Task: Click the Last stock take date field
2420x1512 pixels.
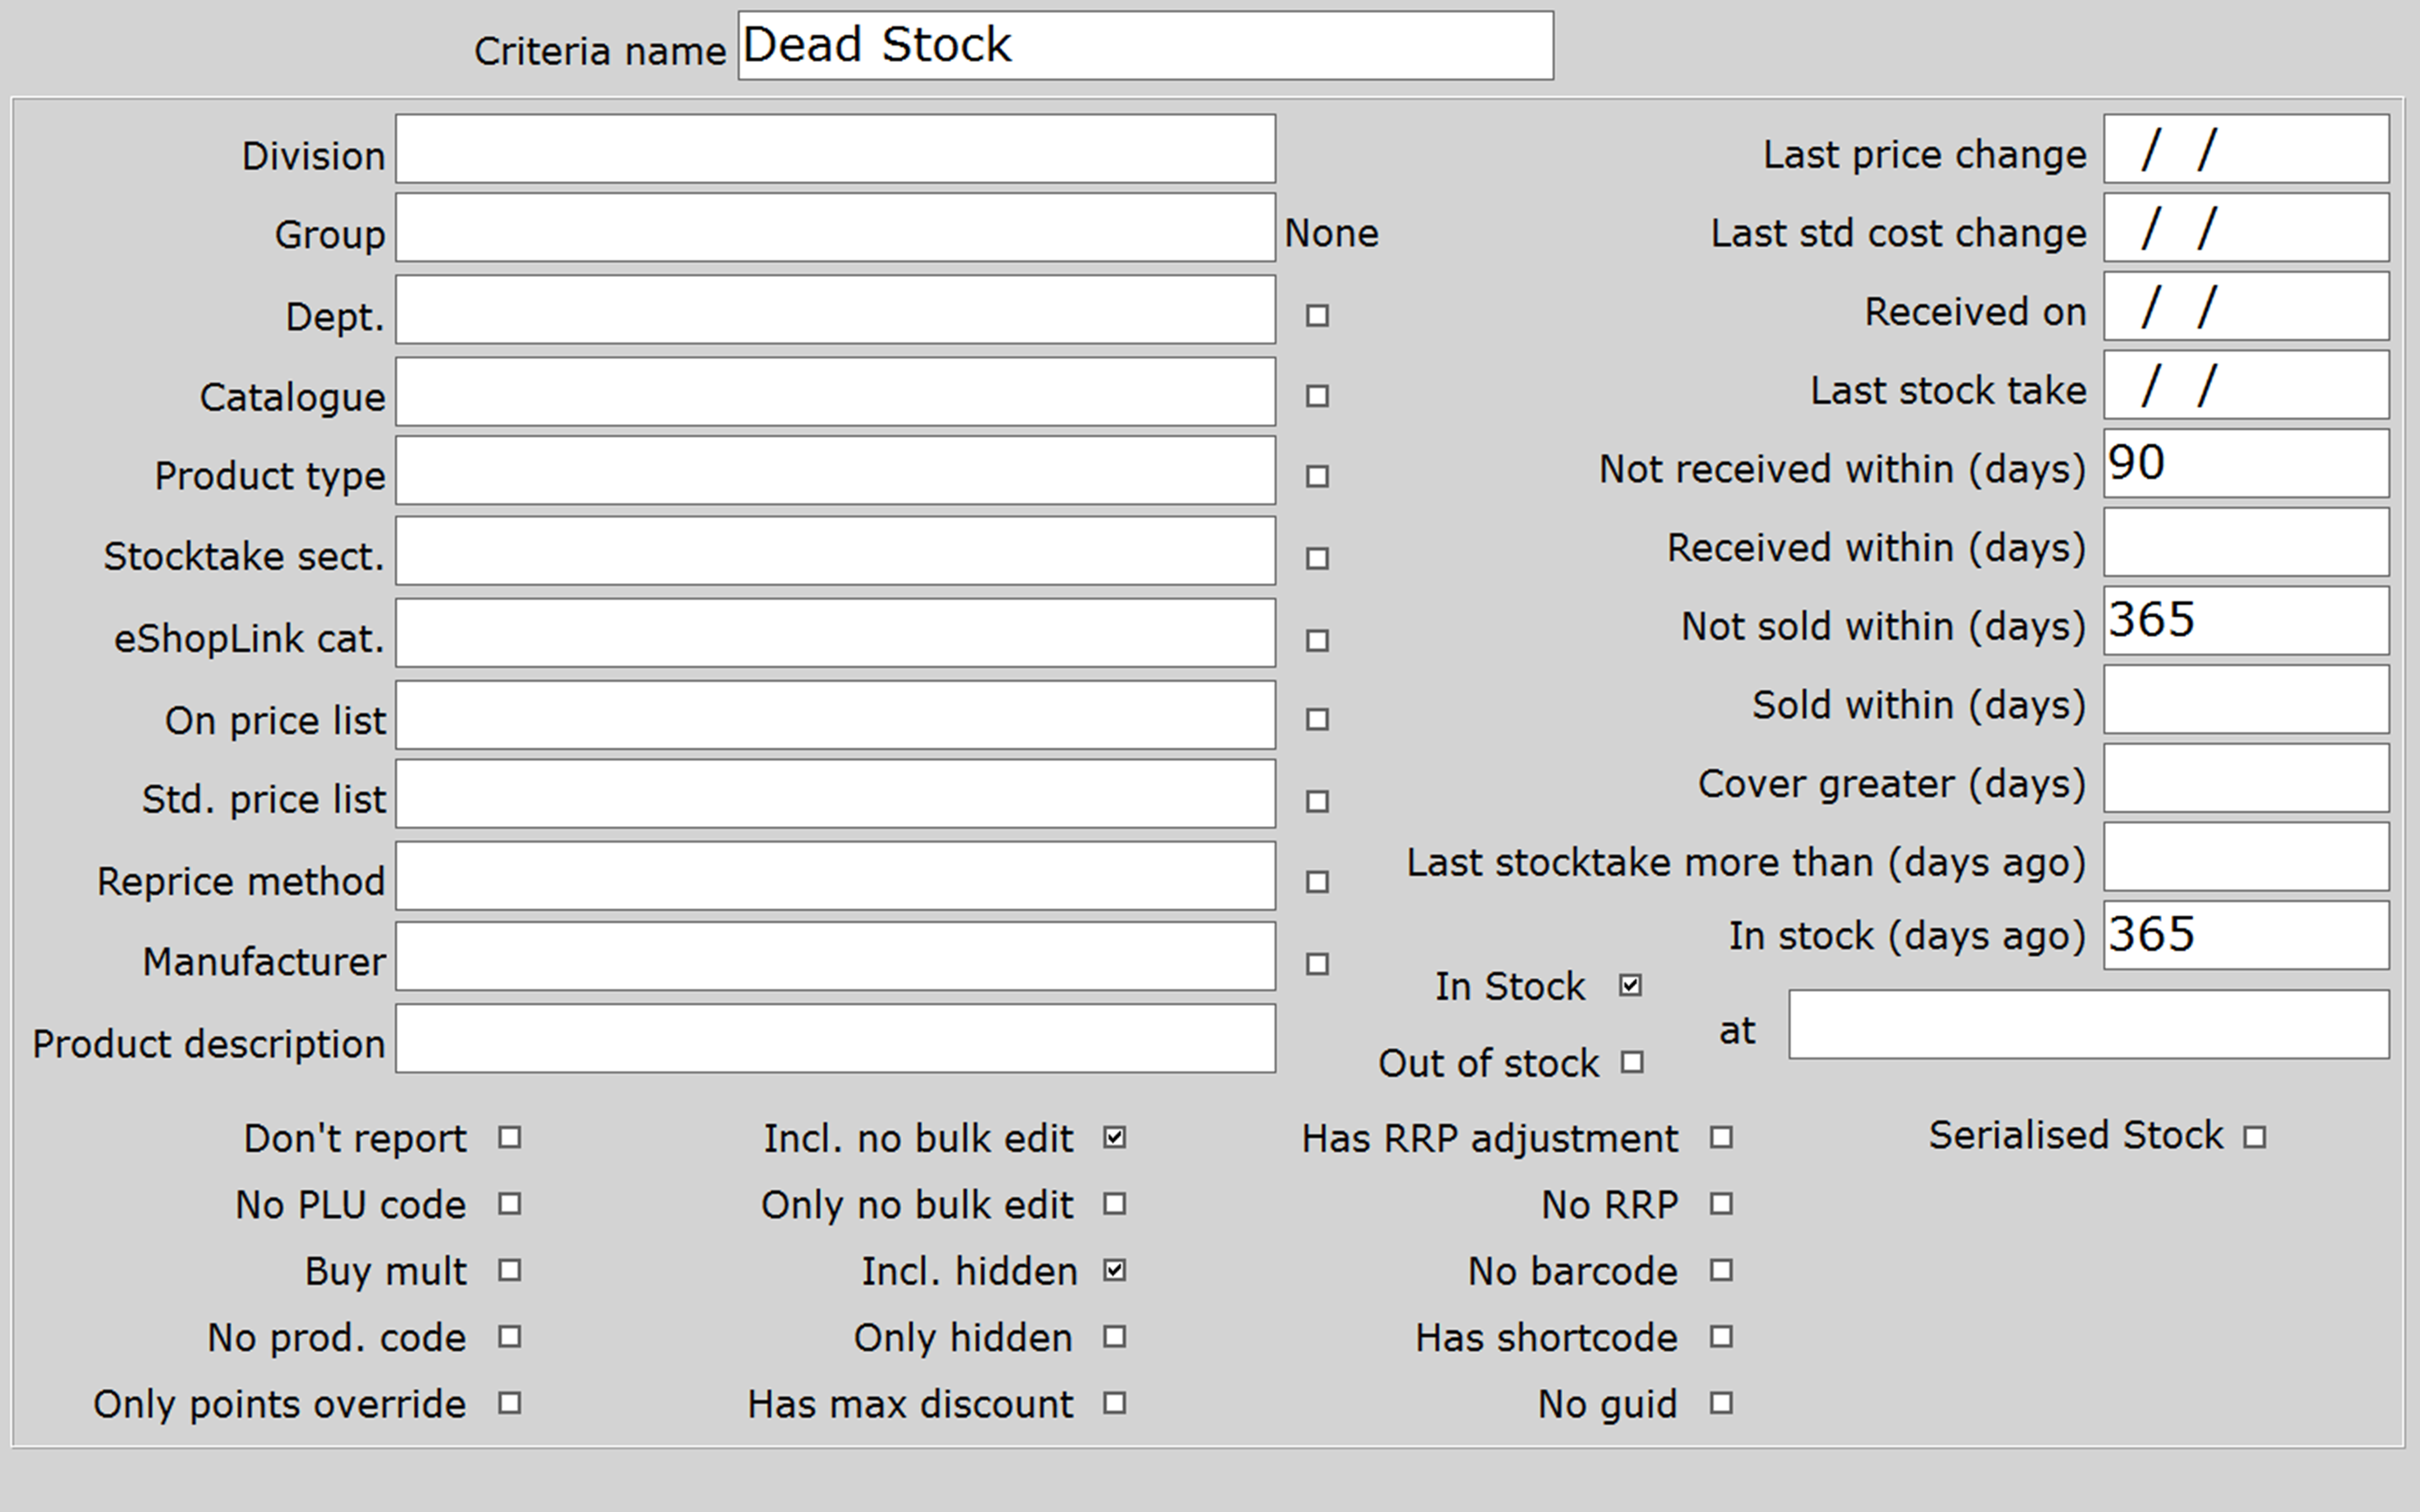Action: click(2245, 385)
